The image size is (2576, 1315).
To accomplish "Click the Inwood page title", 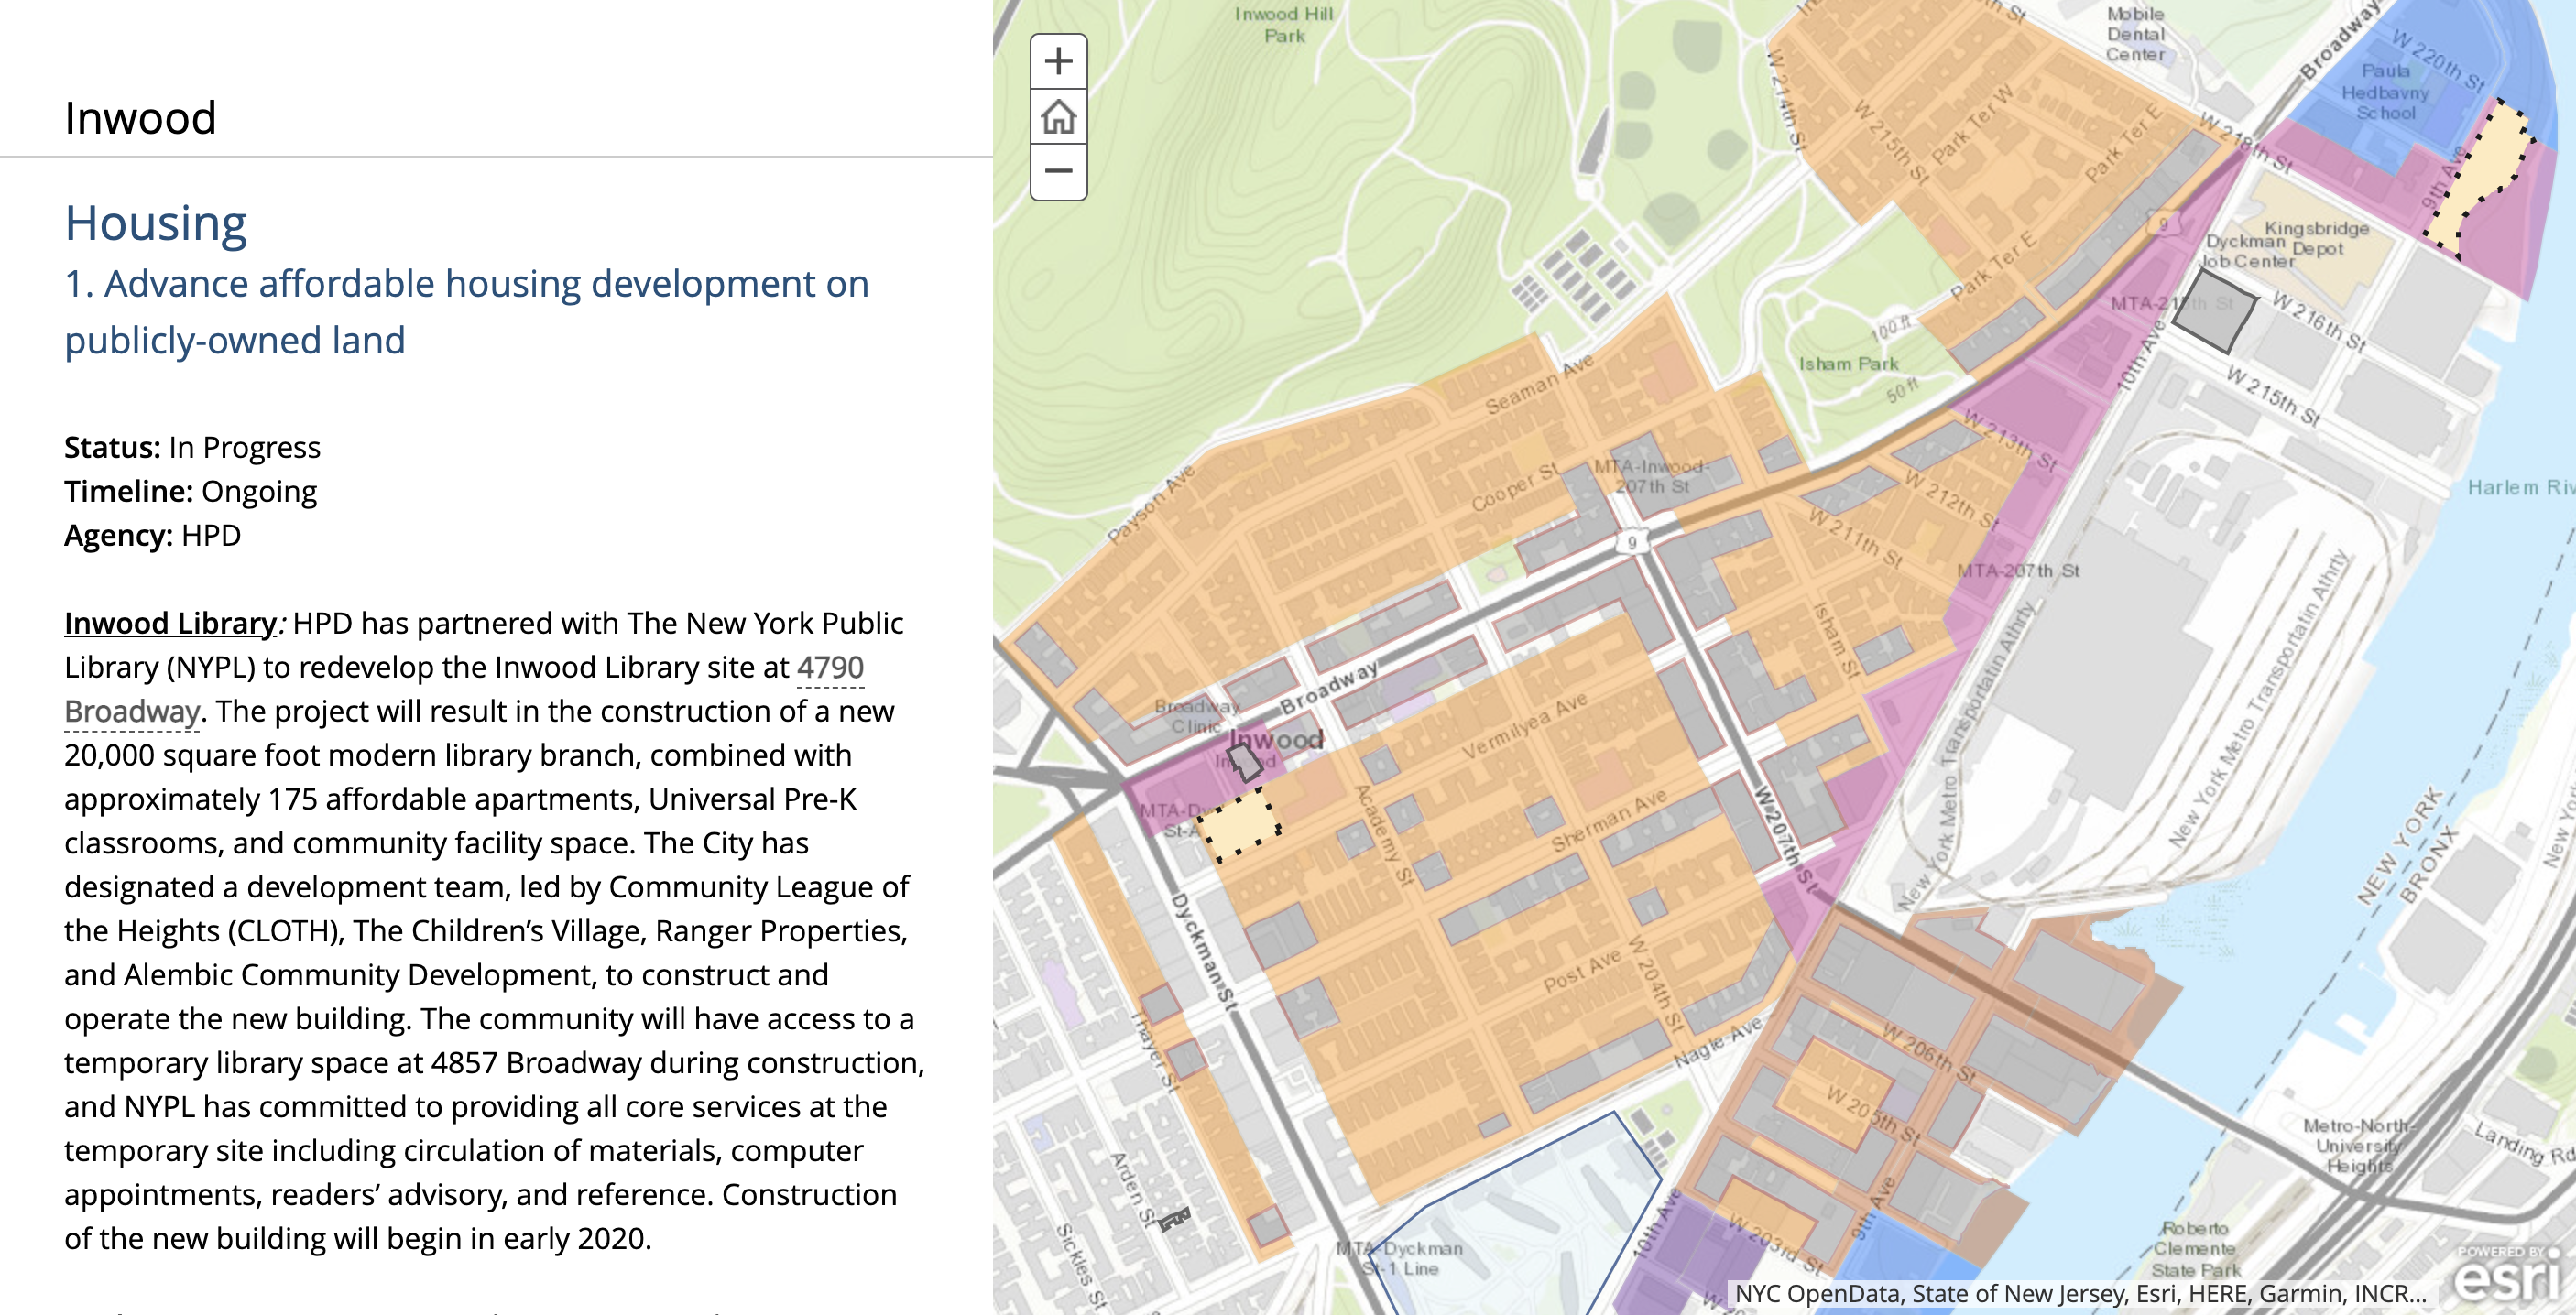I will tap(140, 118).
